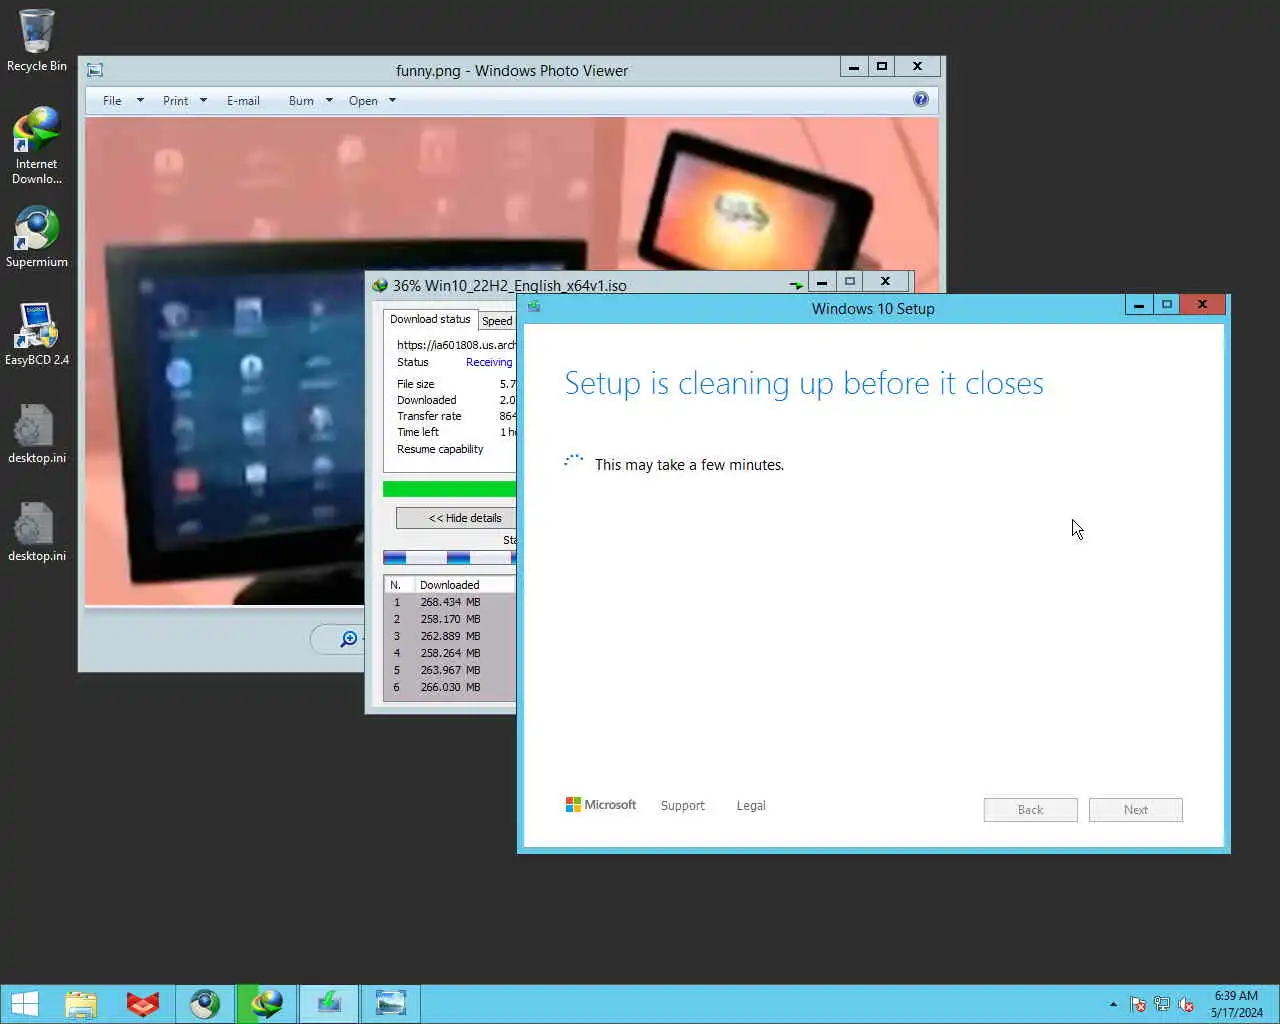Minimize the IDM download window

point(821,282)
